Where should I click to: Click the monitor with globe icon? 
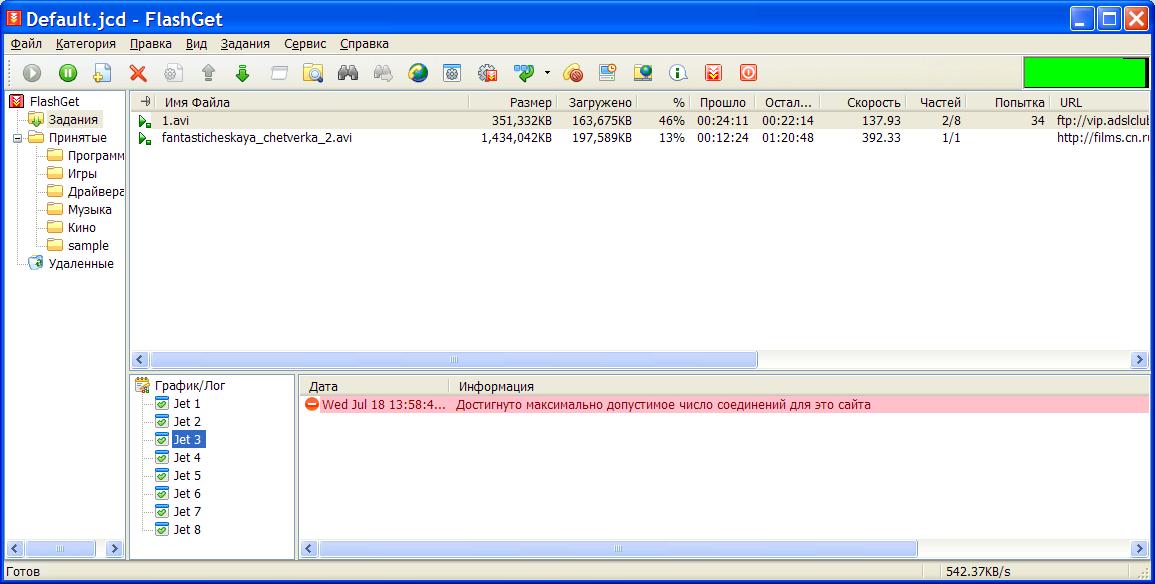(643, 73)
